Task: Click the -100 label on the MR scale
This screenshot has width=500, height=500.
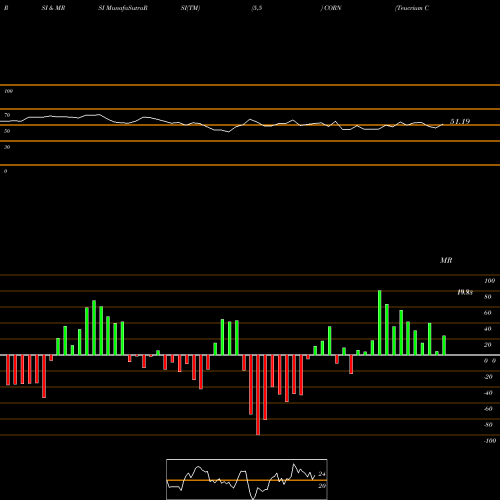Action: coord(490,441)
